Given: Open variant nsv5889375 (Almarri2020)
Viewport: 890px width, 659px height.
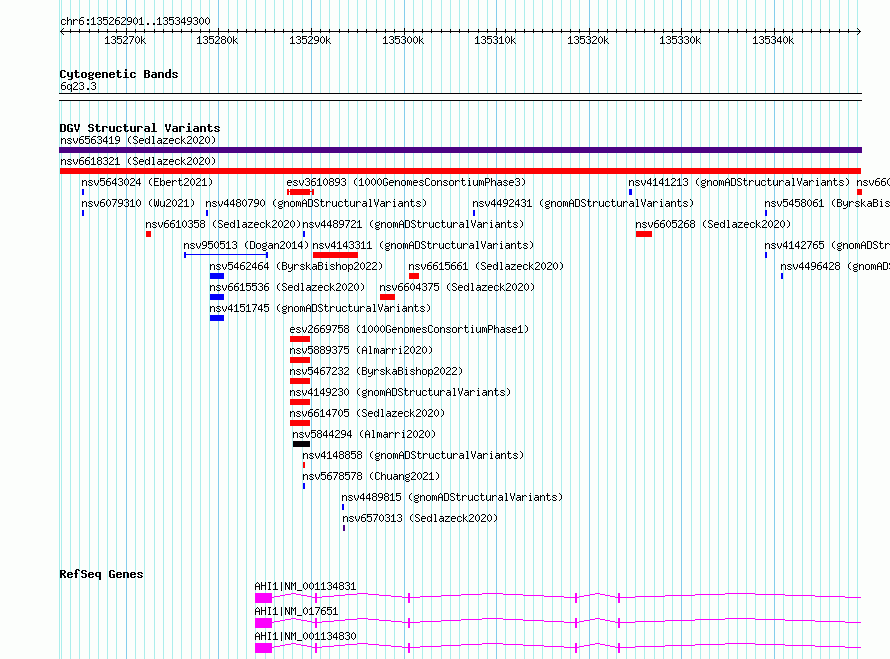Looking at the screenshot, I should [361, 350].
